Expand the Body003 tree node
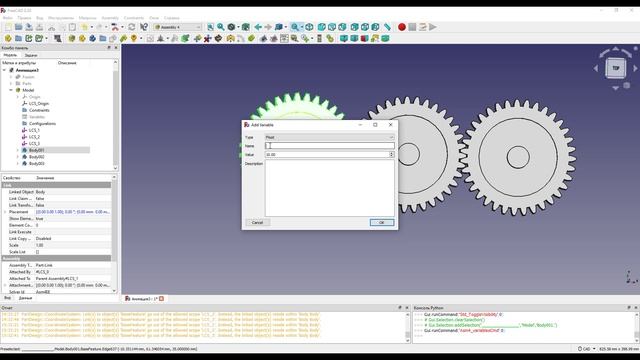 18,163
